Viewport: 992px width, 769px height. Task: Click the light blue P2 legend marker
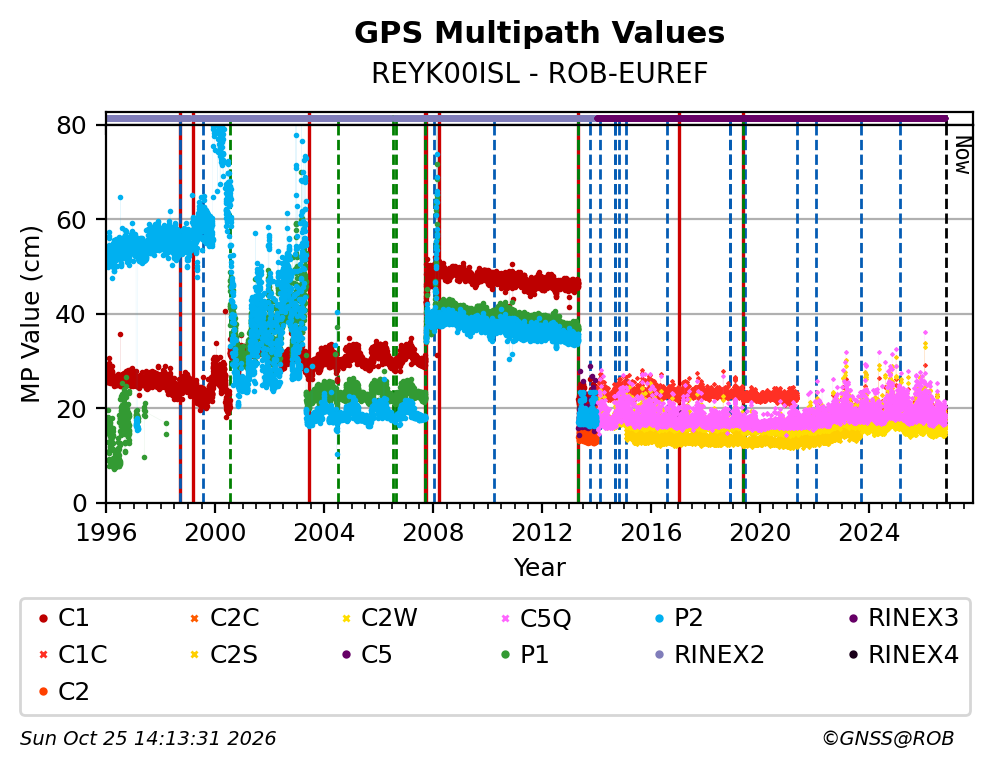(x=660, y=618)
